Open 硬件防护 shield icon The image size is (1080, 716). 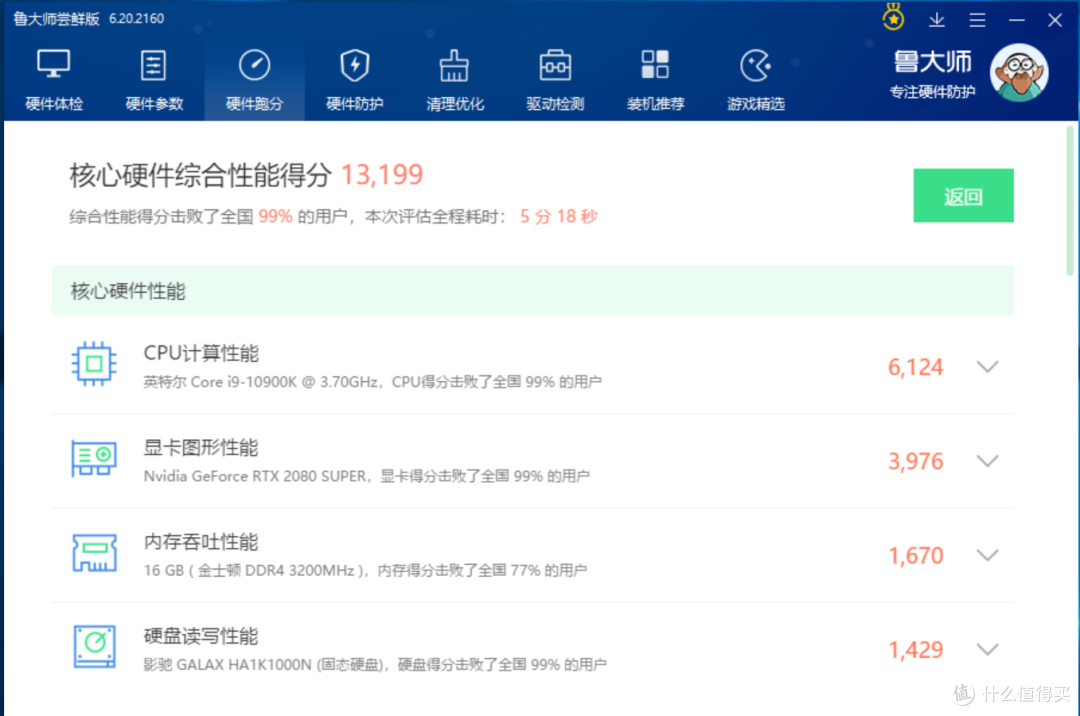tap(355, 65)
